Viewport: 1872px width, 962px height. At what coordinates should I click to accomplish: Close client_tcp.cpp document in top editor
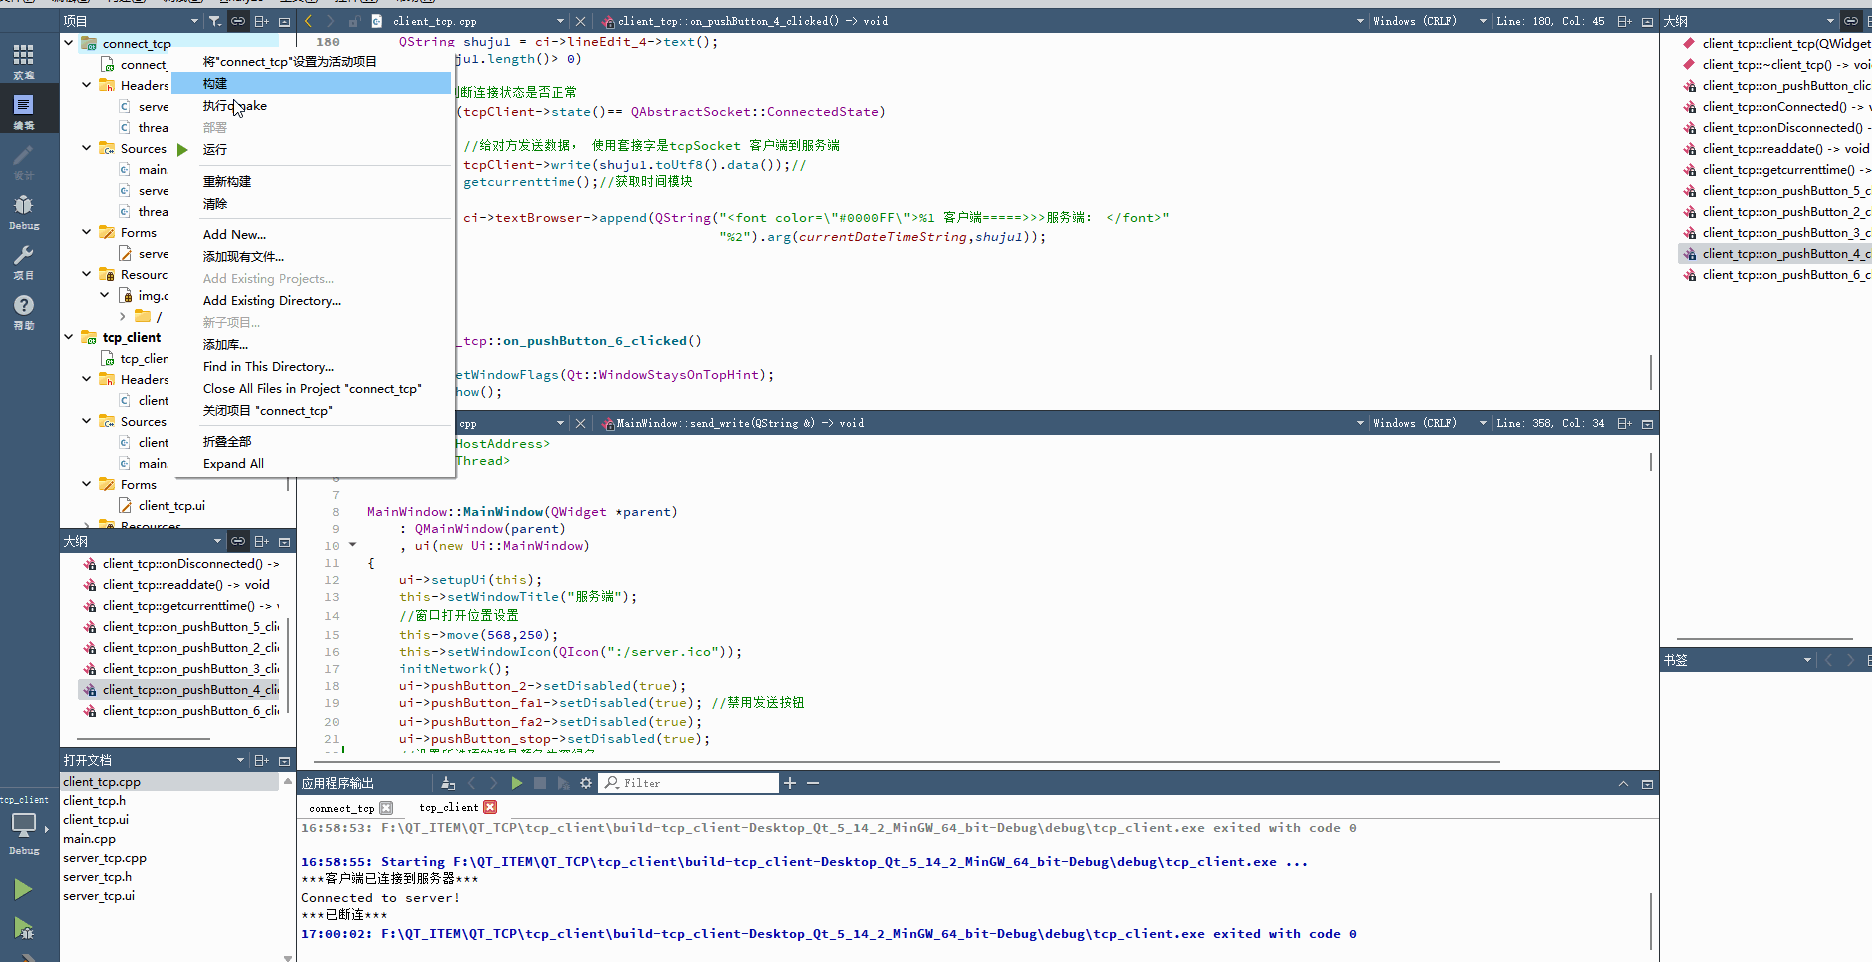pos(580,21)
